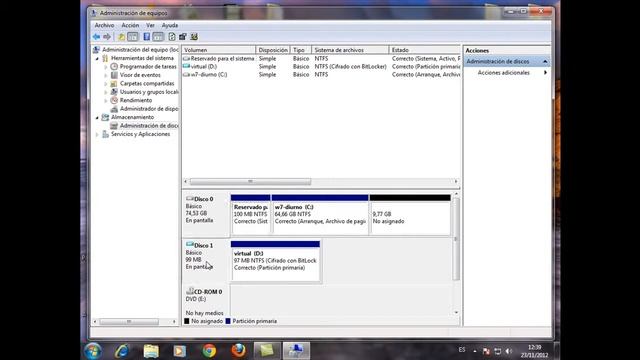Open Sticky Notes from the taskbar

click(267, 351)
